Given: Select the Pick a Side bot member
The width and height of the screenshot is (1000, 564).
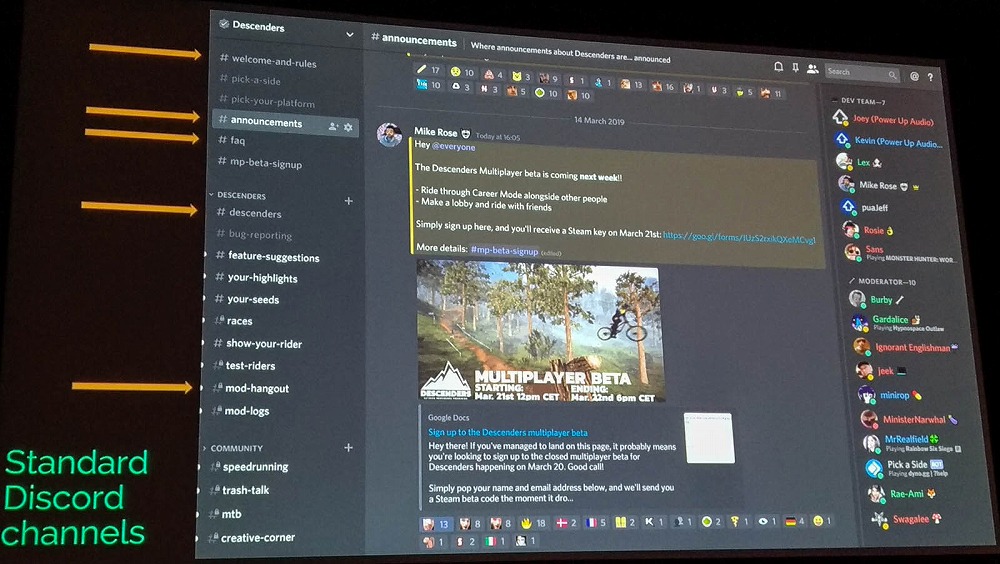Looking at the screenshot, I should 906,468.
